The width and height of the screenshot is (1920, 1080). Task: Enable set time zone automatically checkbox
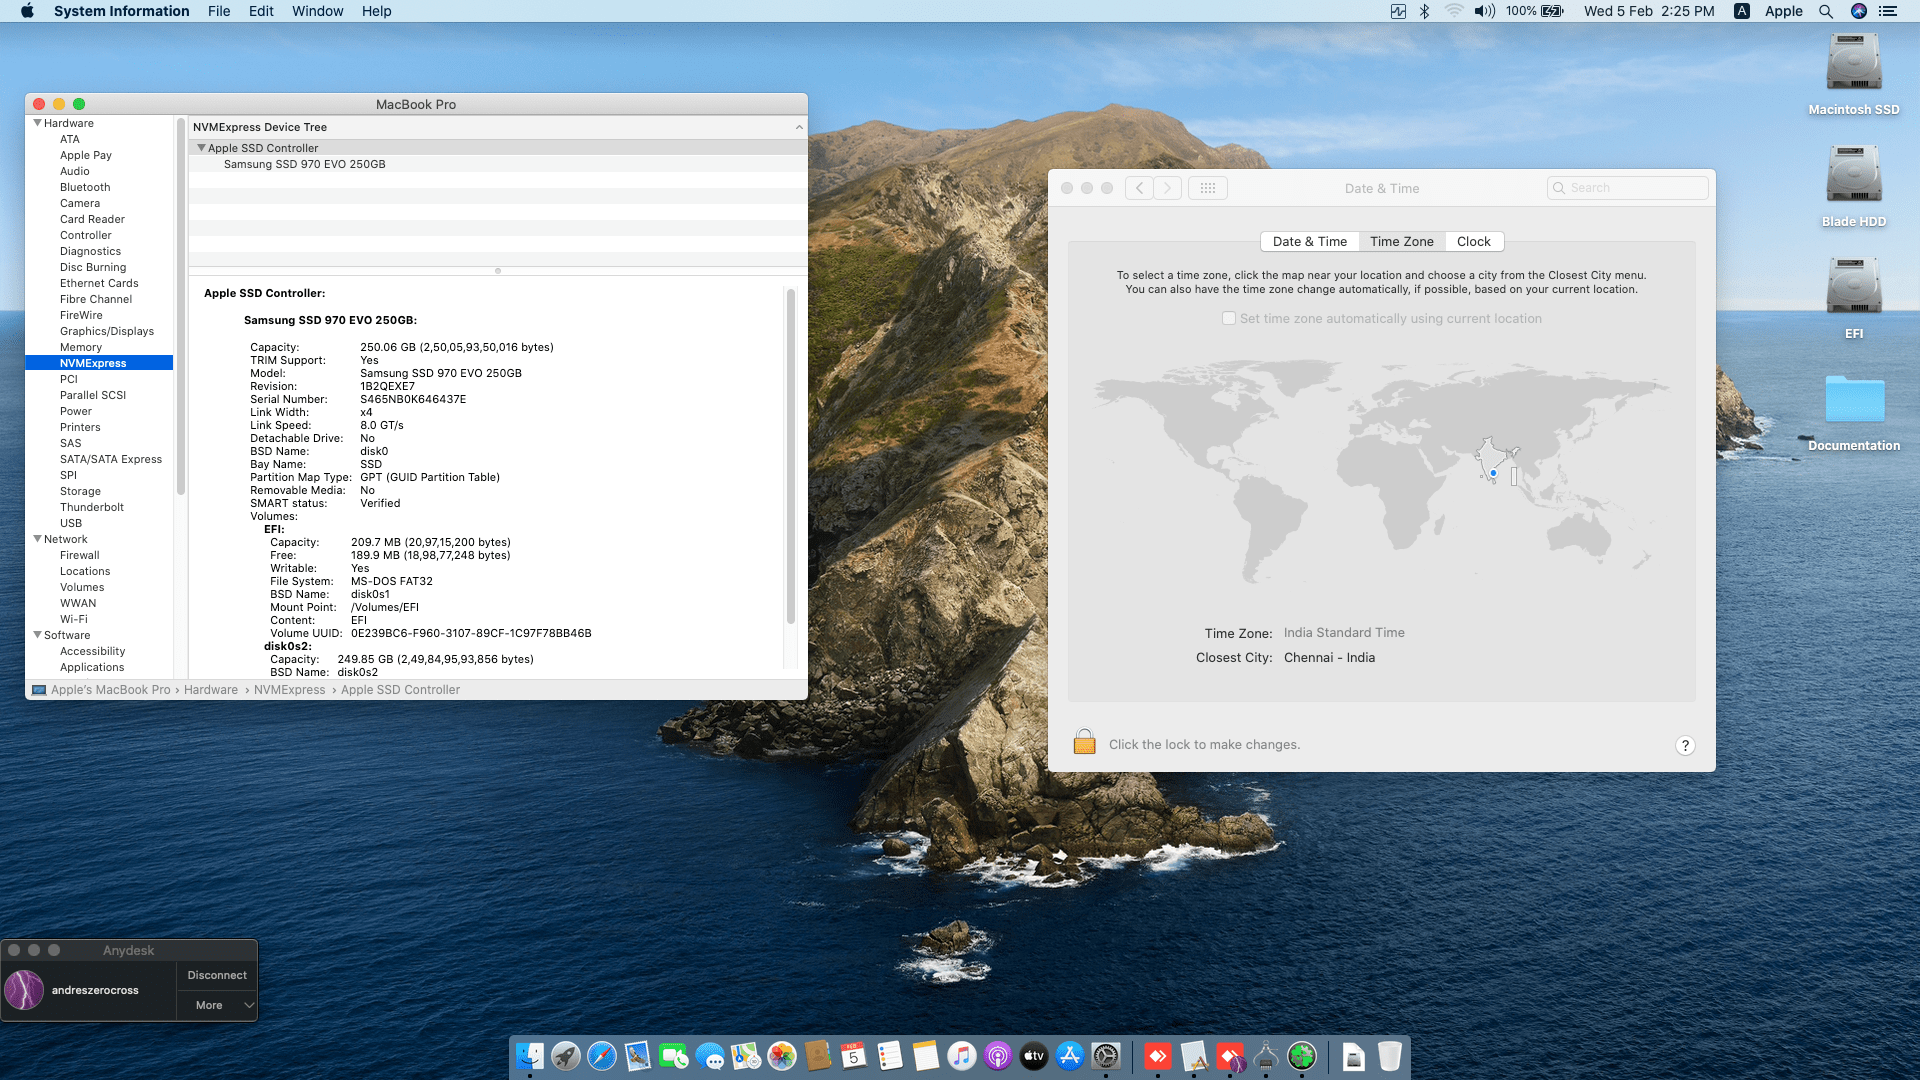click(x=1228, y=318)
